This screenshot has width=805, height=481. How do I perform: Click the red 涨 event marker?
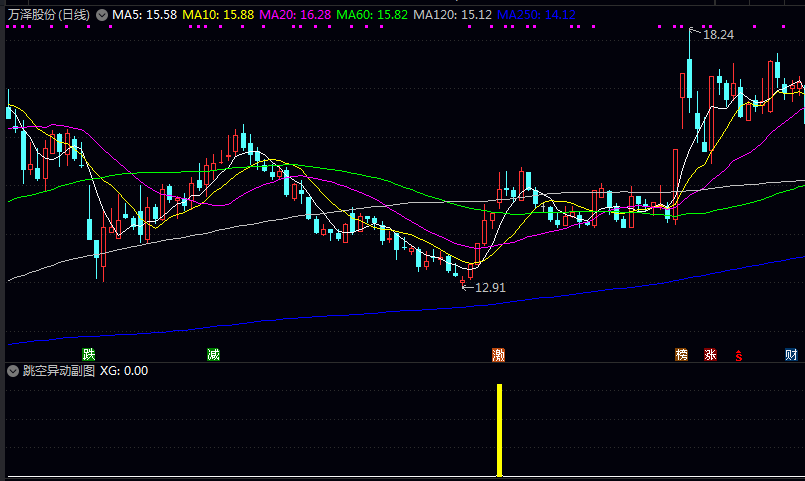[x=711, y=354]
